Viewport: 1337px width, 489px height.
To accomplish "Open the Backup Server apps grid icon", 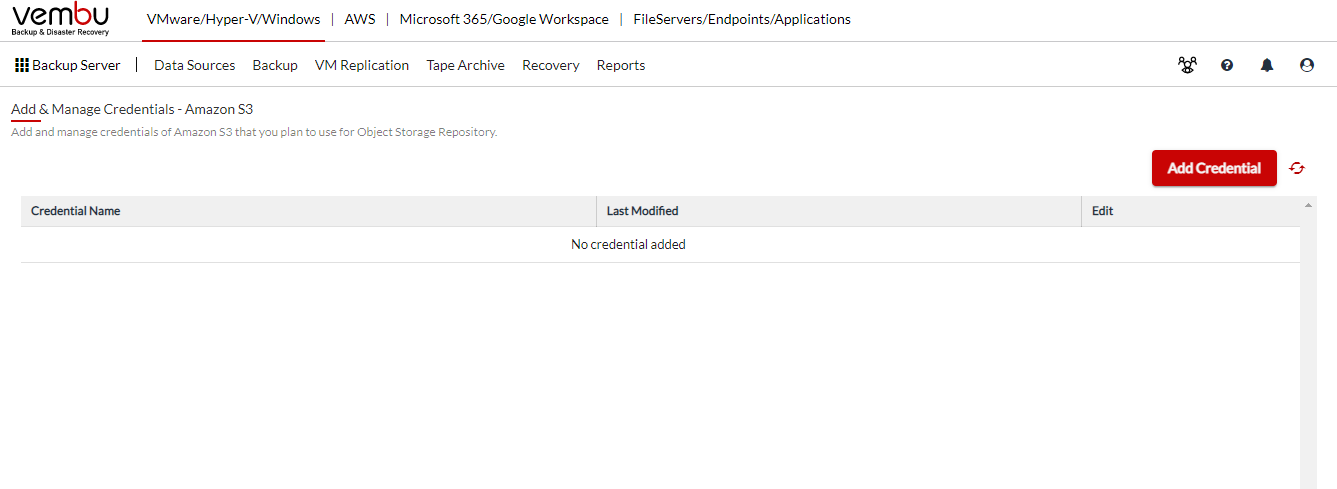I will pyautogui.click(x=22, y=65).
